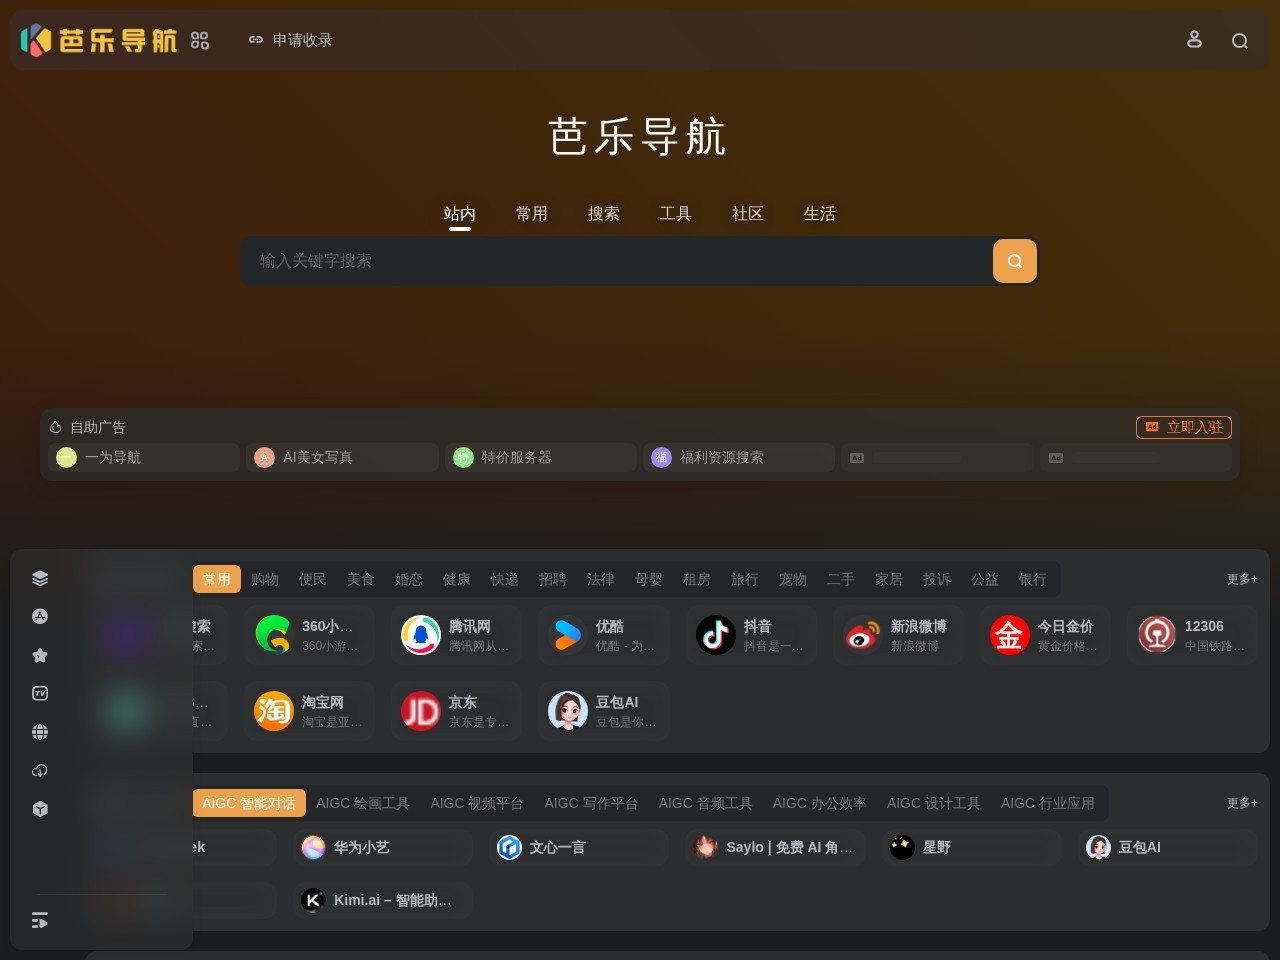
Task: Open the star icon in left sidebar
Action: click(40, 655)
